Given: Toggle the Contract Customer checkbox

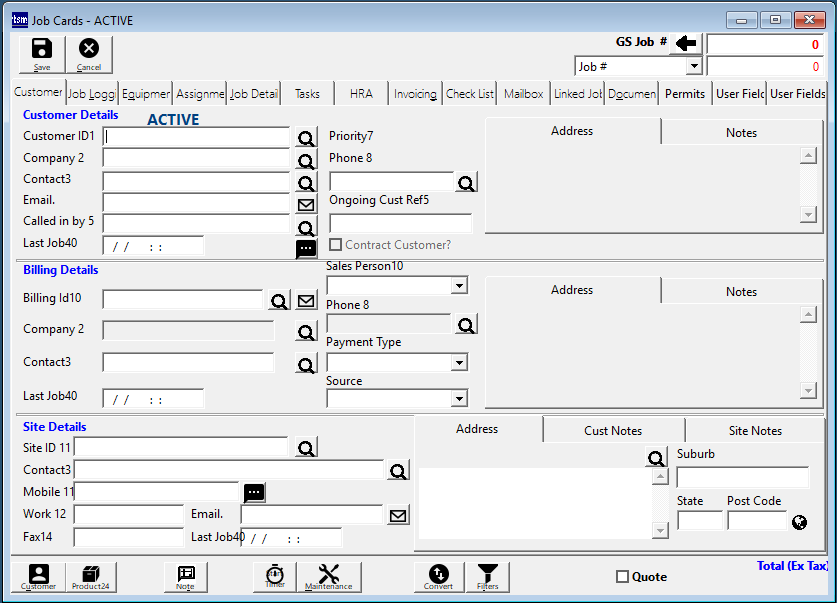Looking at the screenshot, I should (x=336, y=245).
